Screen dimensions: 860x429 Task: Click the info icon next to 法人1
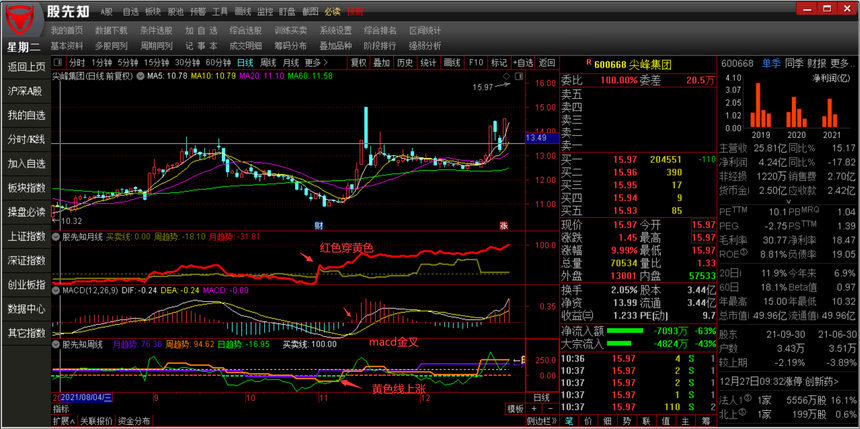(748, 398)
